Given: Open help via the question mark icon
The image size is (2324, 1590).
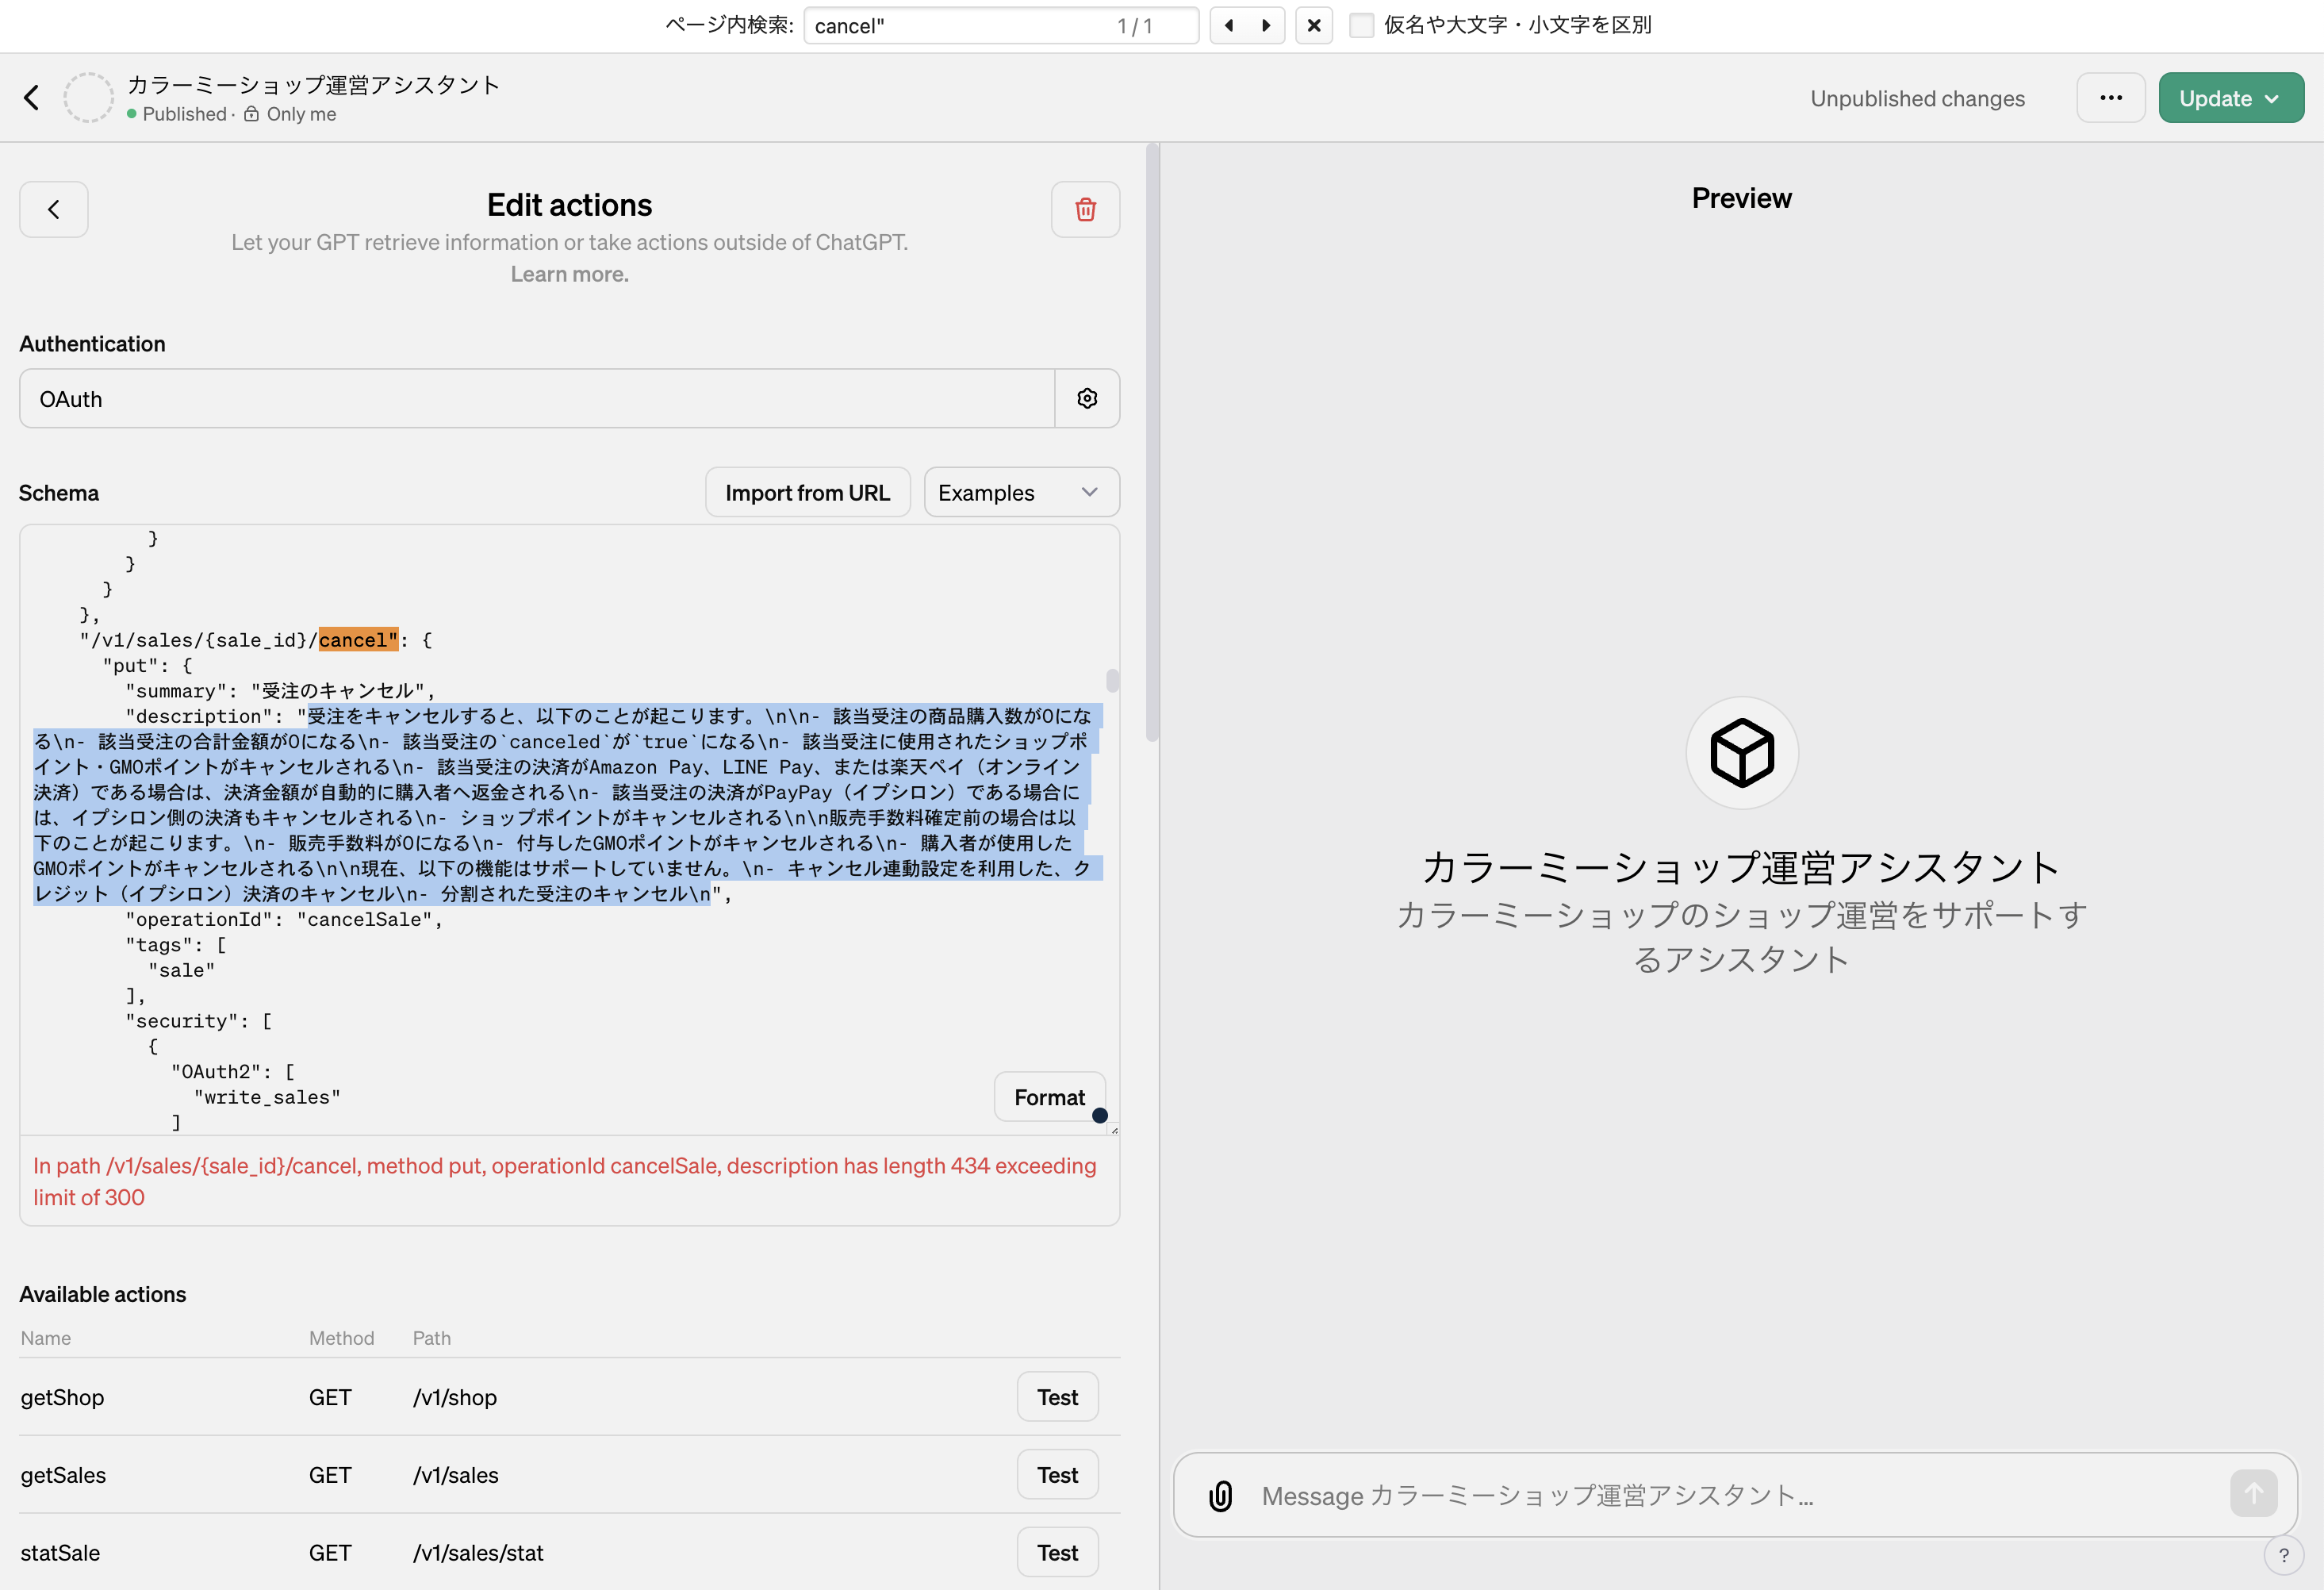Looking at the screenshot, I should tap(2285, 1555).
